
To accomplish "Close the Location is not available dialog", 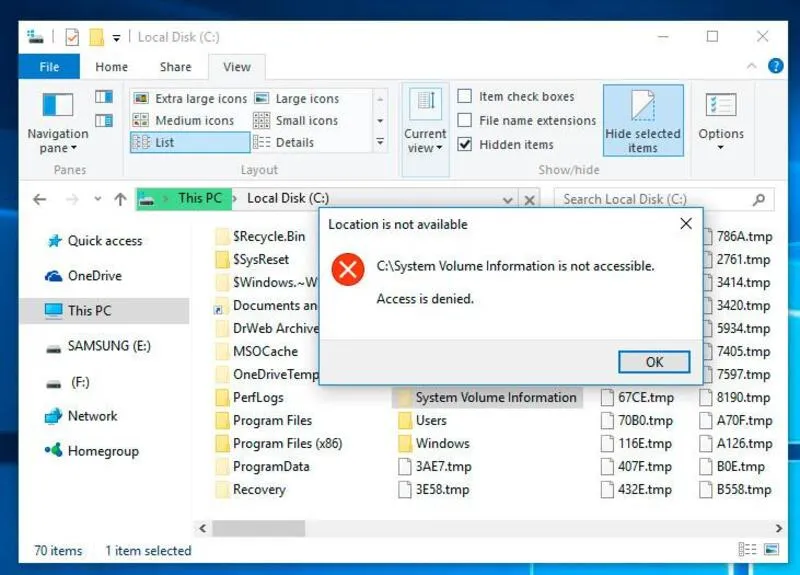I will pyautogui.click(x=686, y=224).
